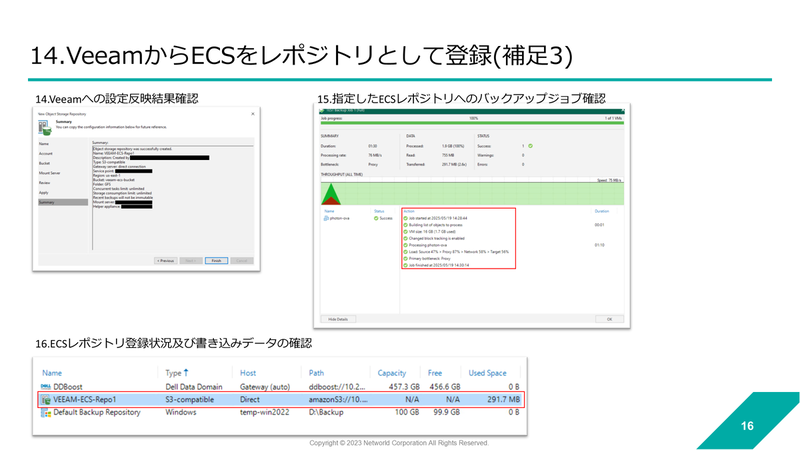Screen dimensions: 800x450
Task: Click the check icon beside 'Primary bottleneck: Proxy'
Action: pyautogui.click(x=406, y=259)
